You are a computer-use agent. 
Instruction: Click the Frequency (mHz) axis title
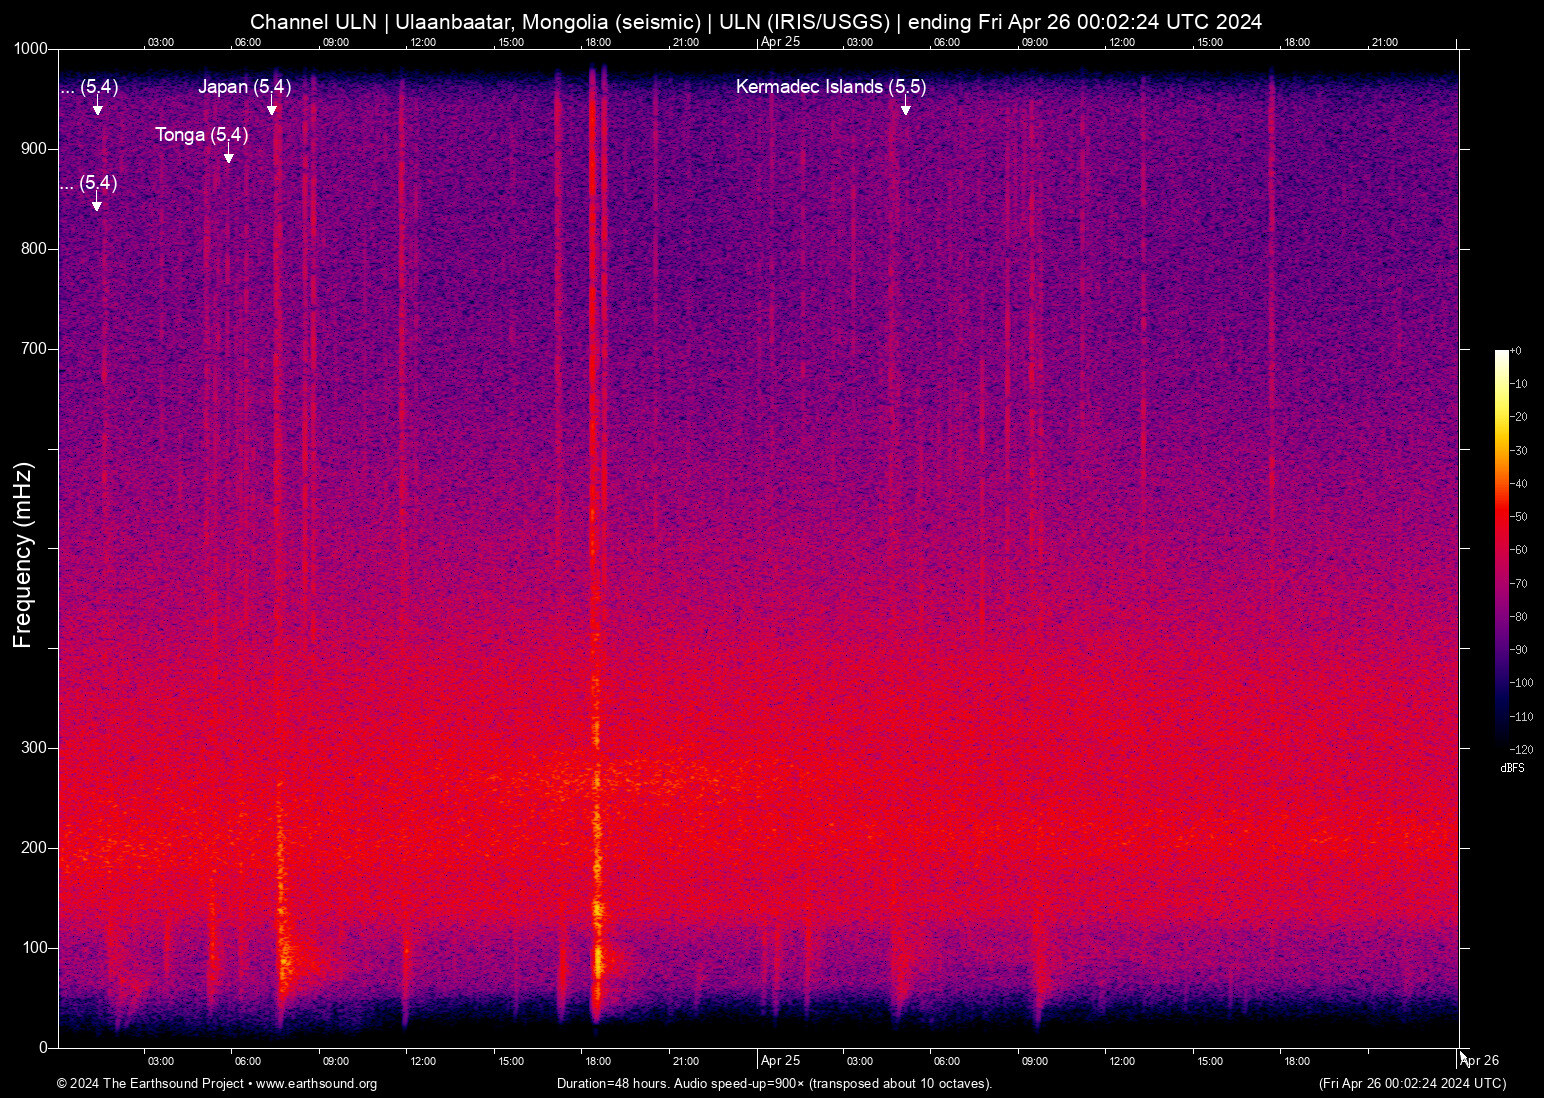tap(23, 555)
